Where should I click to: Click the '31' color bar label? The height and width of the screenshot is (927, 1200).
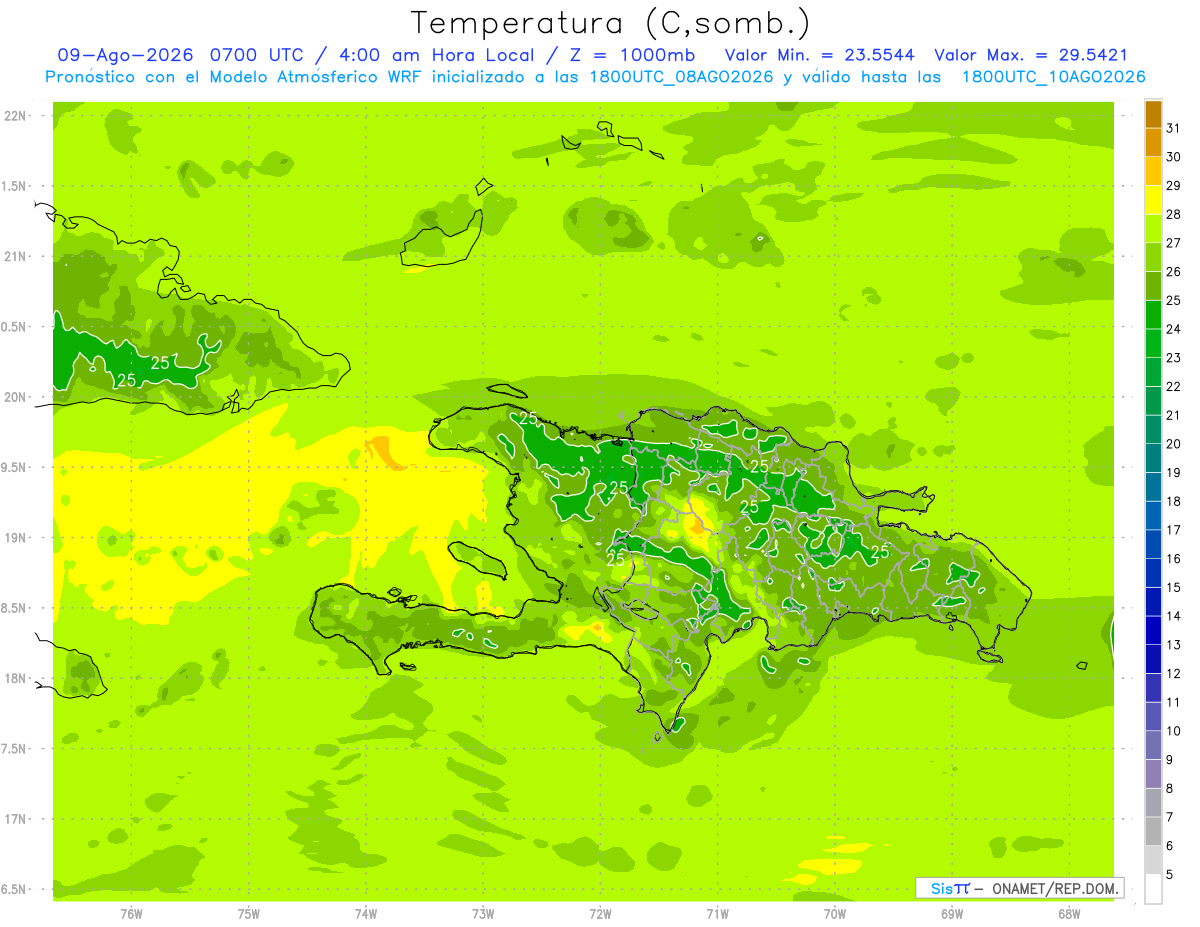click(x=1173, y=128)
